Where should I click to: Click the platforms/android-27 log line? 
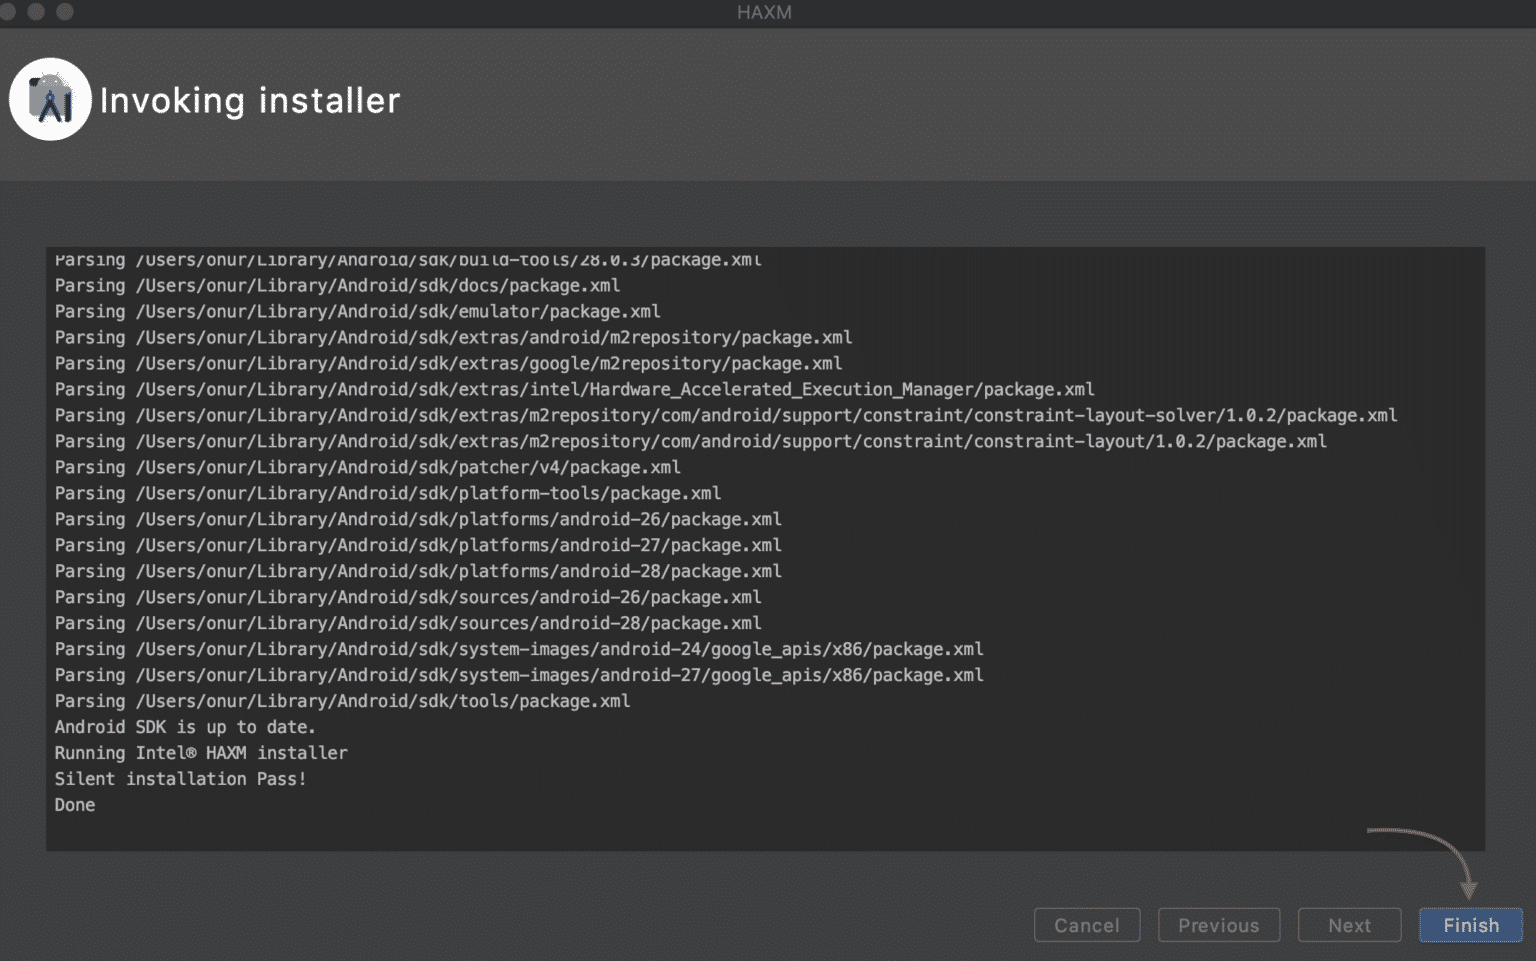[x=418, y=545]
